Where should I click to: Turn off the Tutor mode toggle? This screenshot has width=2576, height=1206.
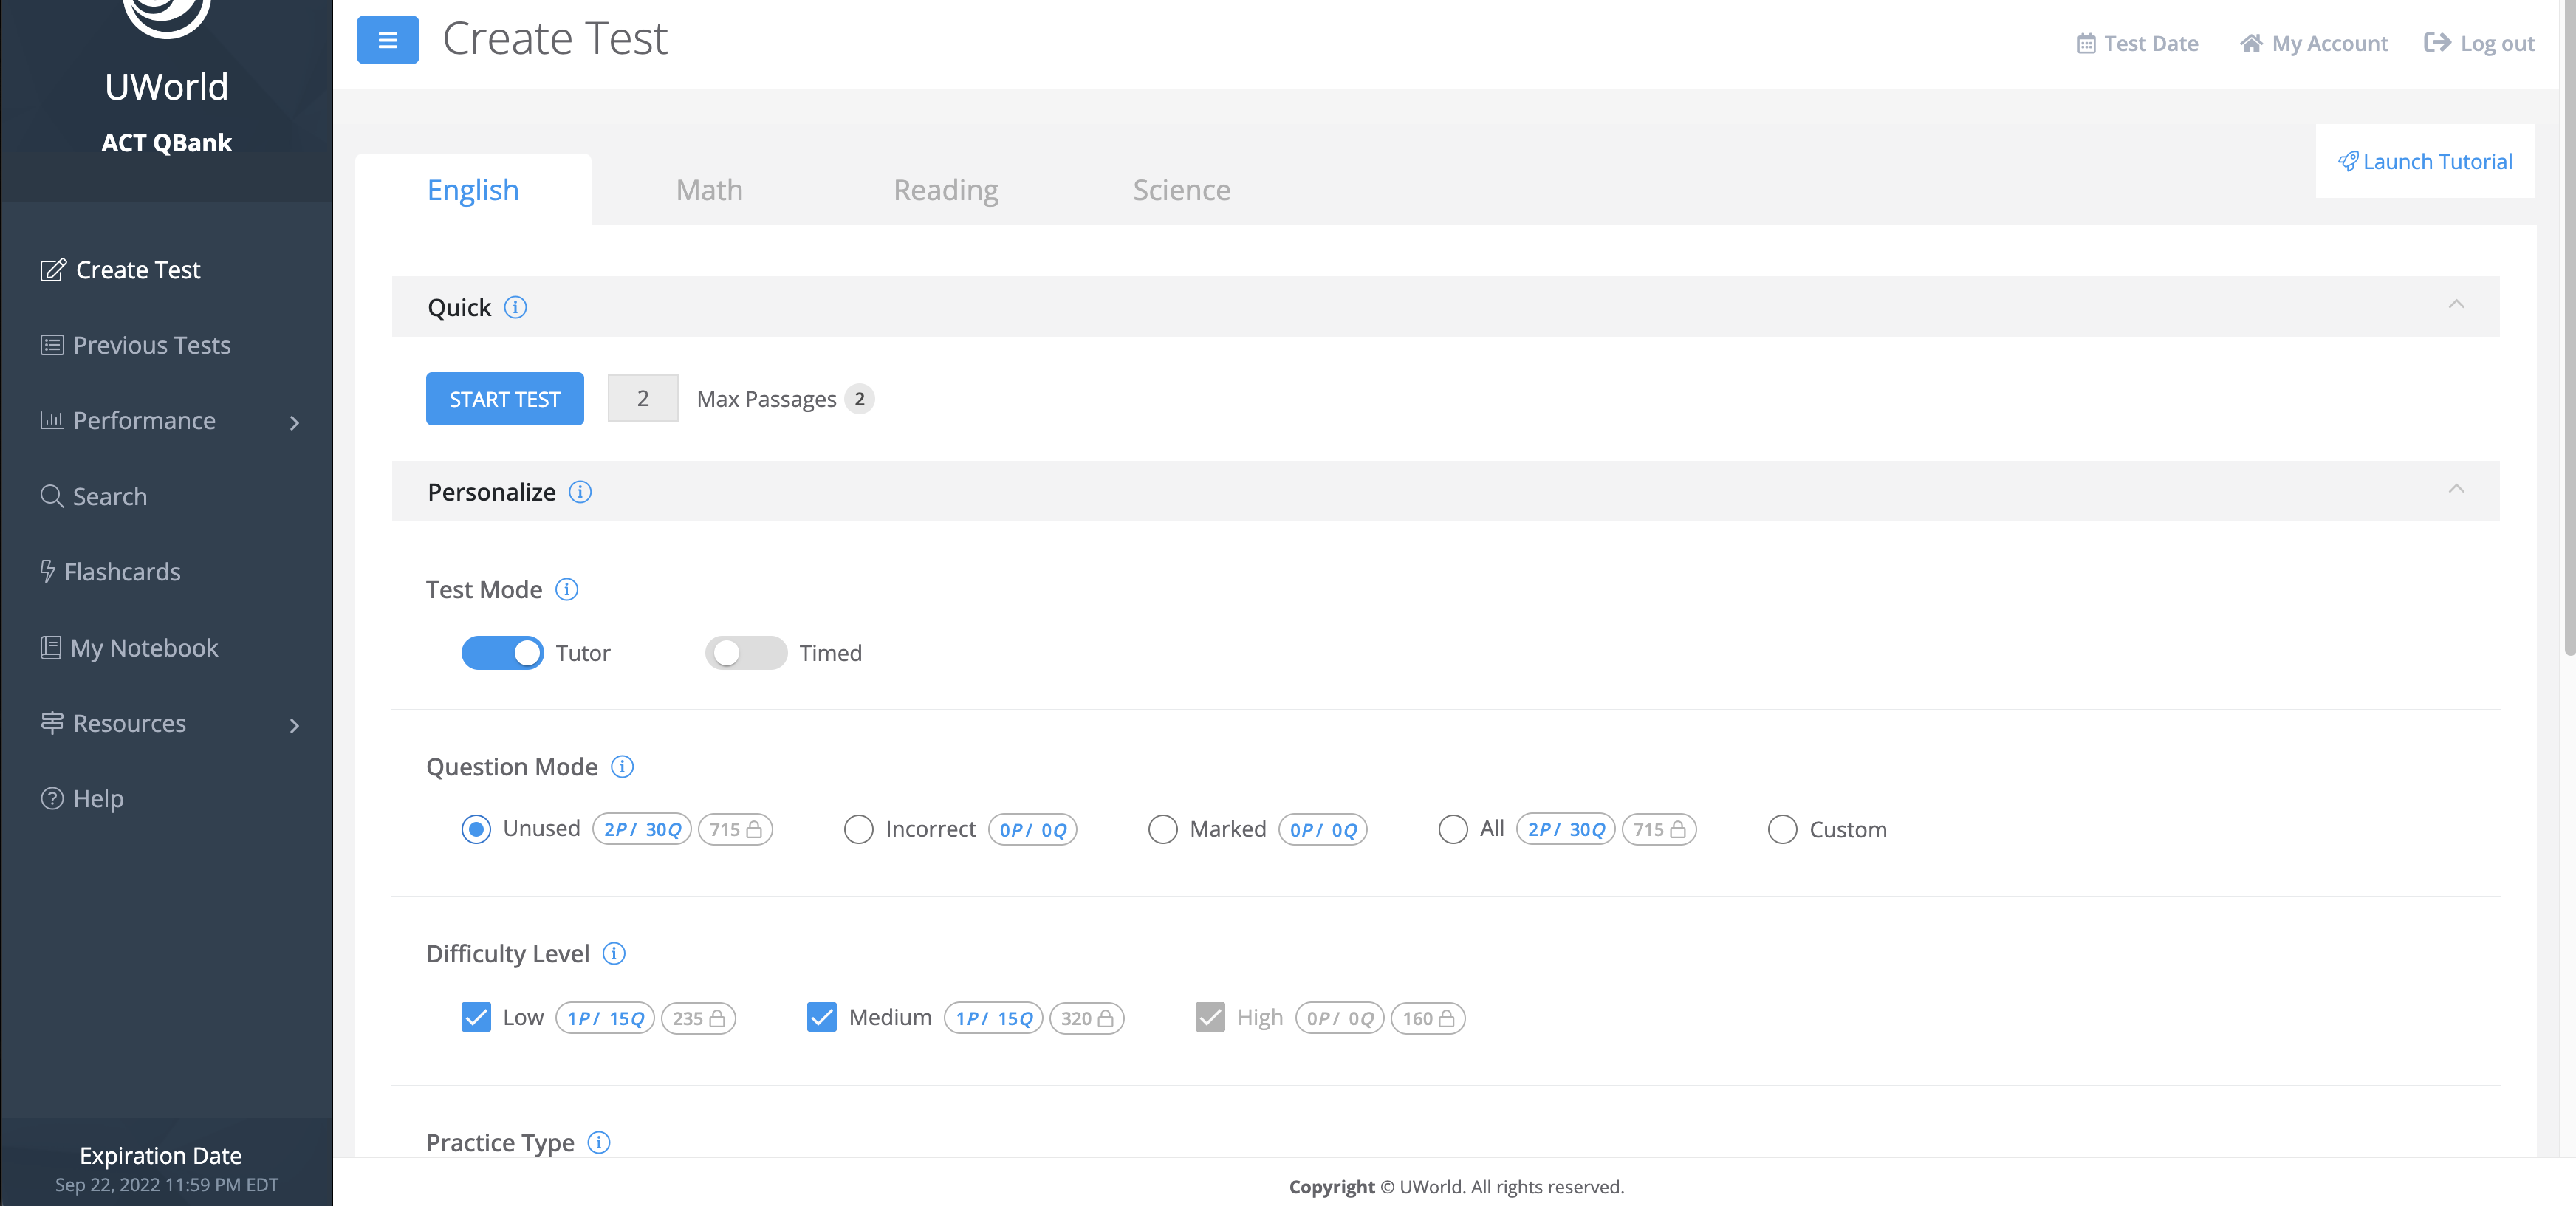click(x=502, y=653)
